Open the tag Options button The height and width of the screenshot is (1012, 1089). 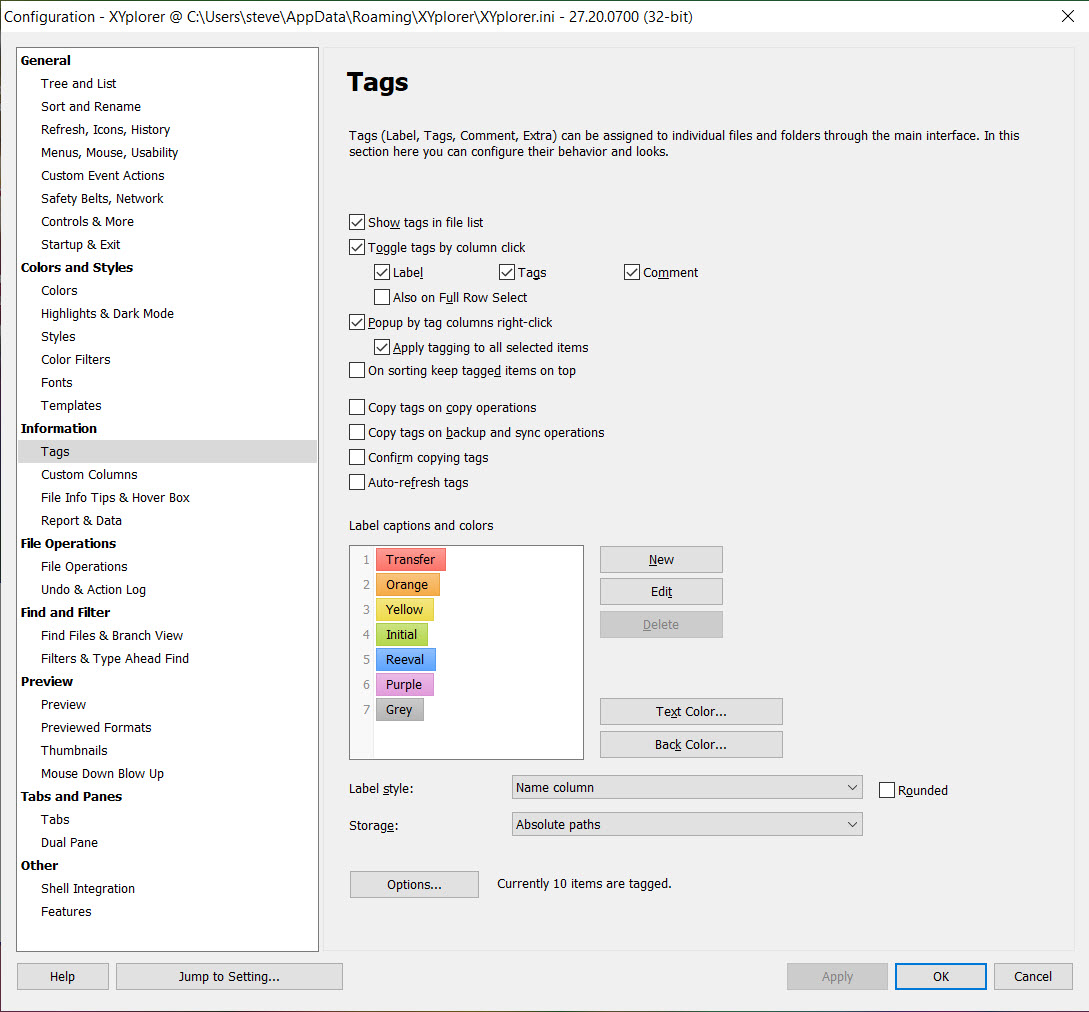click(x=414, y=885)
